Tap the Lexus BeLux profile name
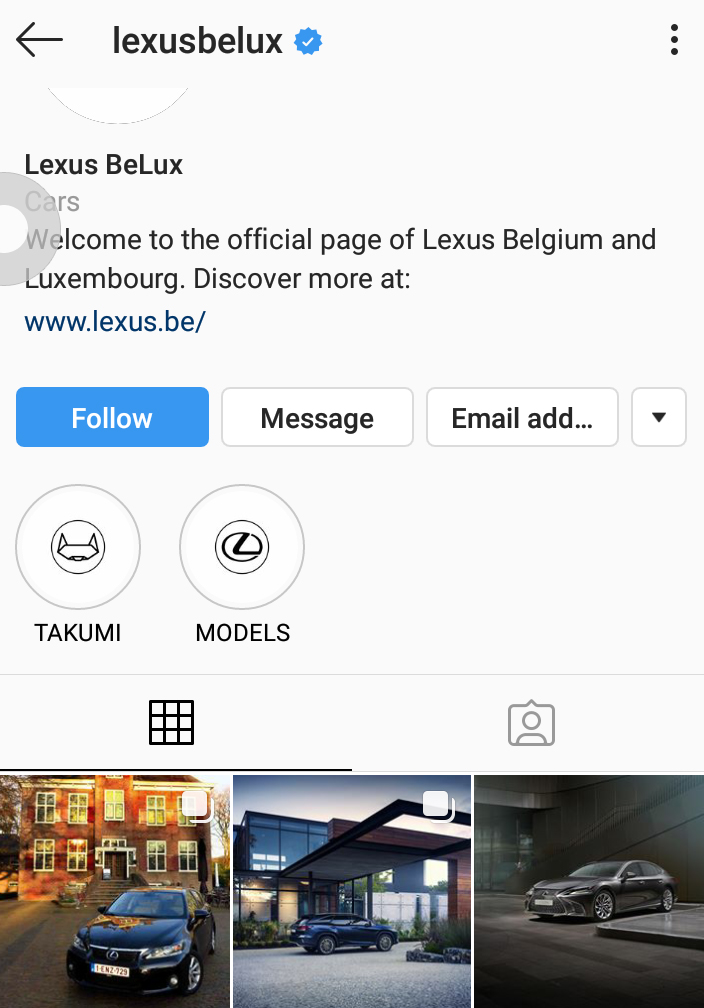Viewport: 704px width, 1008px height. click(x=104, y=165)
